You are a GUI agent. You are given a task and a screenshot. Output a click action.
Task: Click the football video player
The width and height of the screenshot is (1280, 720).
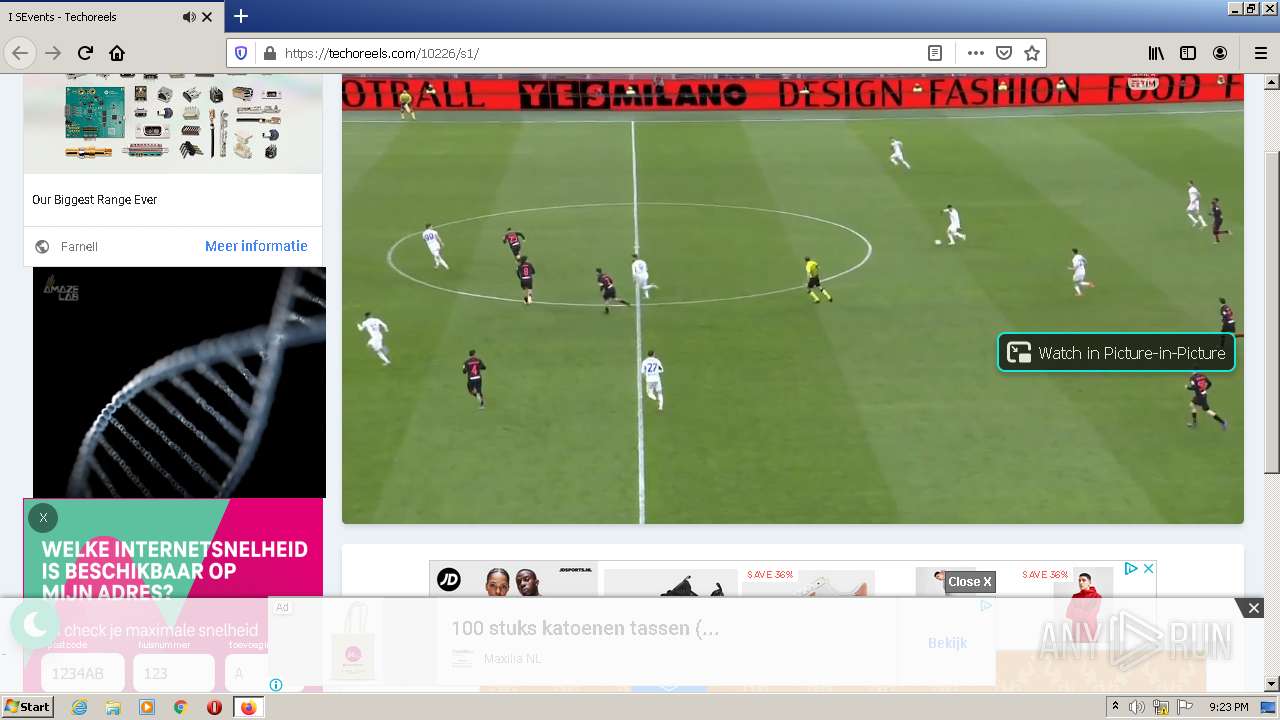coord(793,299)
